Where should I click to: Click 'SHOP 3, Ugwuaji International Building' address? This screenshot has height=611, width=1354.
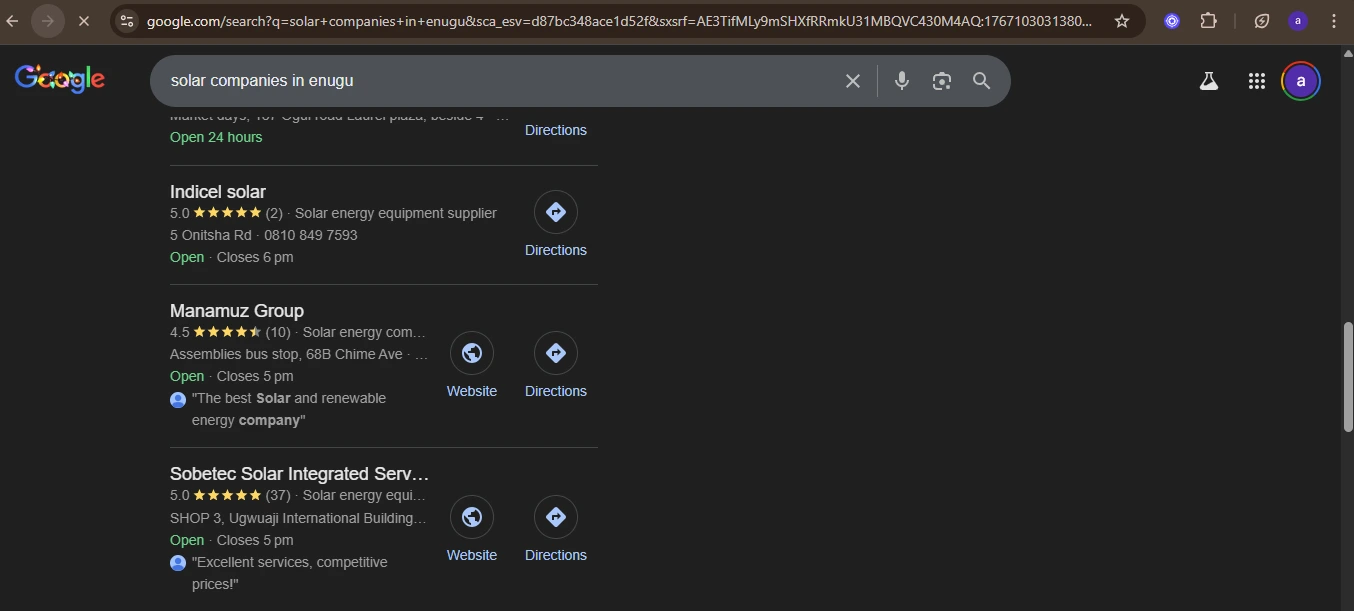299,518
